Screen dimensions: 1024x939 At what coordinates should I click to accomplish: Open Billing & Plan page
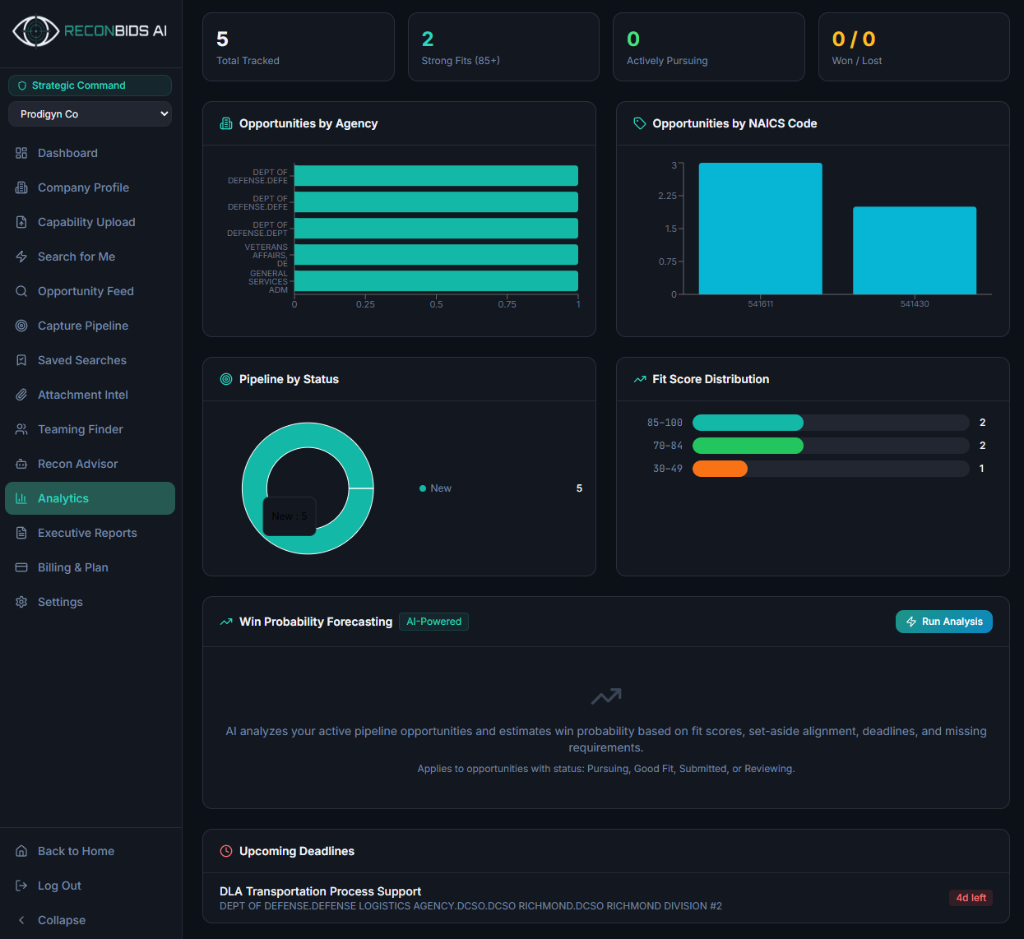pyautogui.click(x=90, y=567)
